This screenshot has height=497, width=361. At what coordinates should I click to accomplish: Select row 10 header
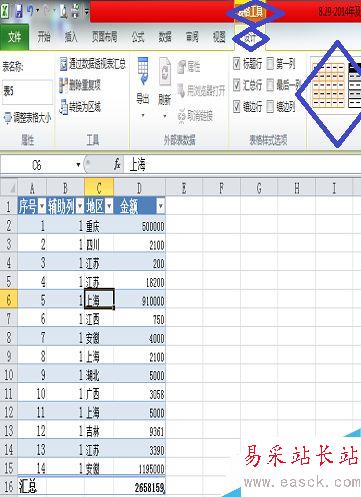[x=9, y=375]
